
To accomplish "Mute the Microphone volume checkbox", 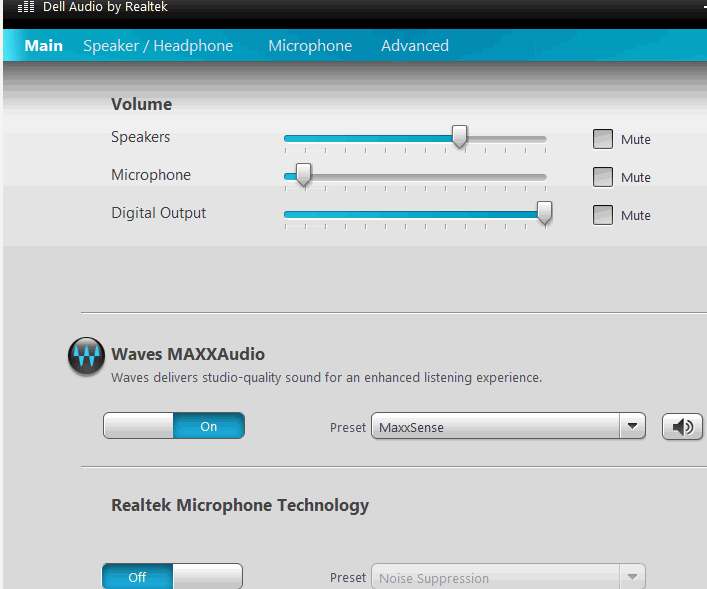I will [x=603, y=177].
